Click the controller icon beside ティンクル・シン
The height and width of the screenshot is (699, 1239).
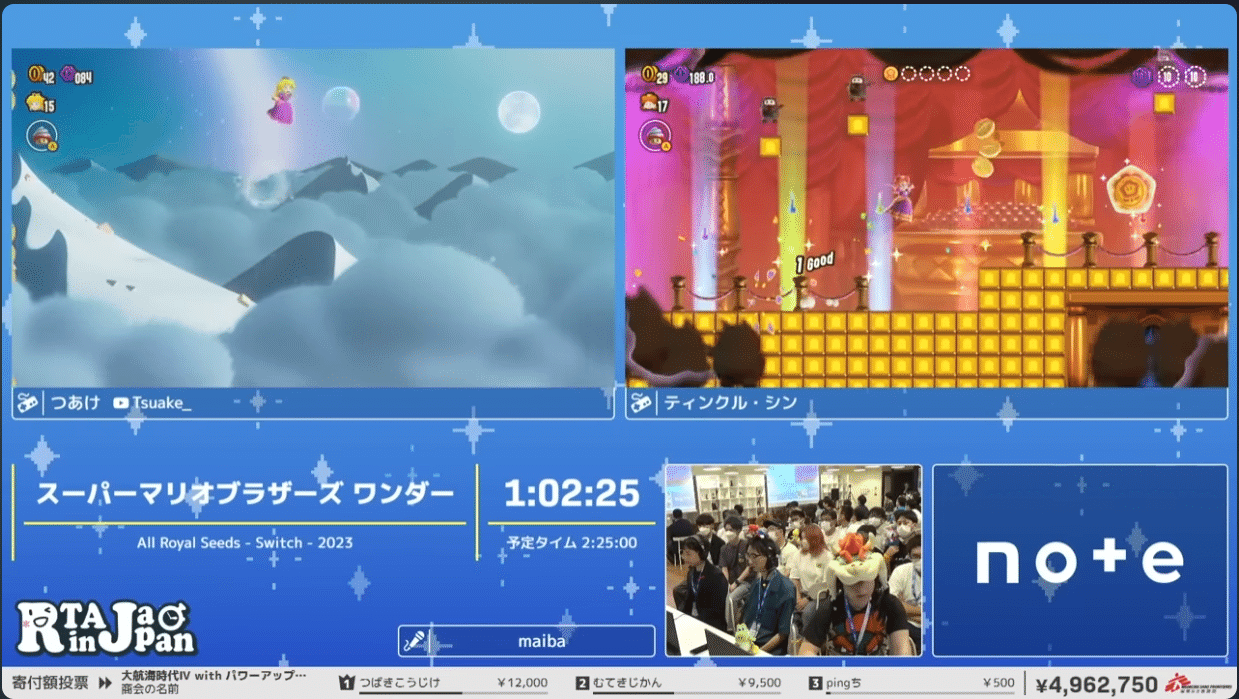[641, 403]
